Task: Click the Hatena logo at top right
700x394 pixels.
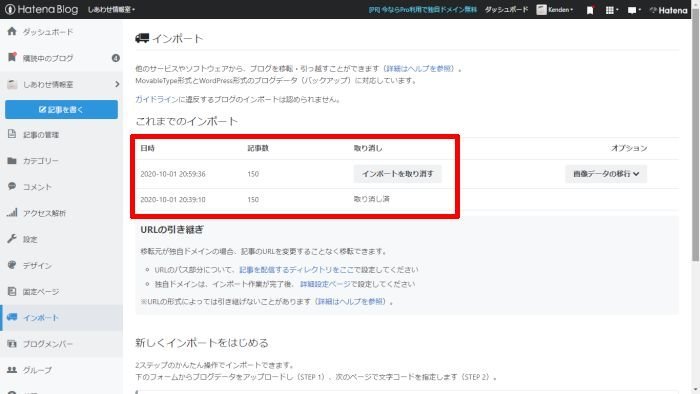Action: click(x=668, y=10)
